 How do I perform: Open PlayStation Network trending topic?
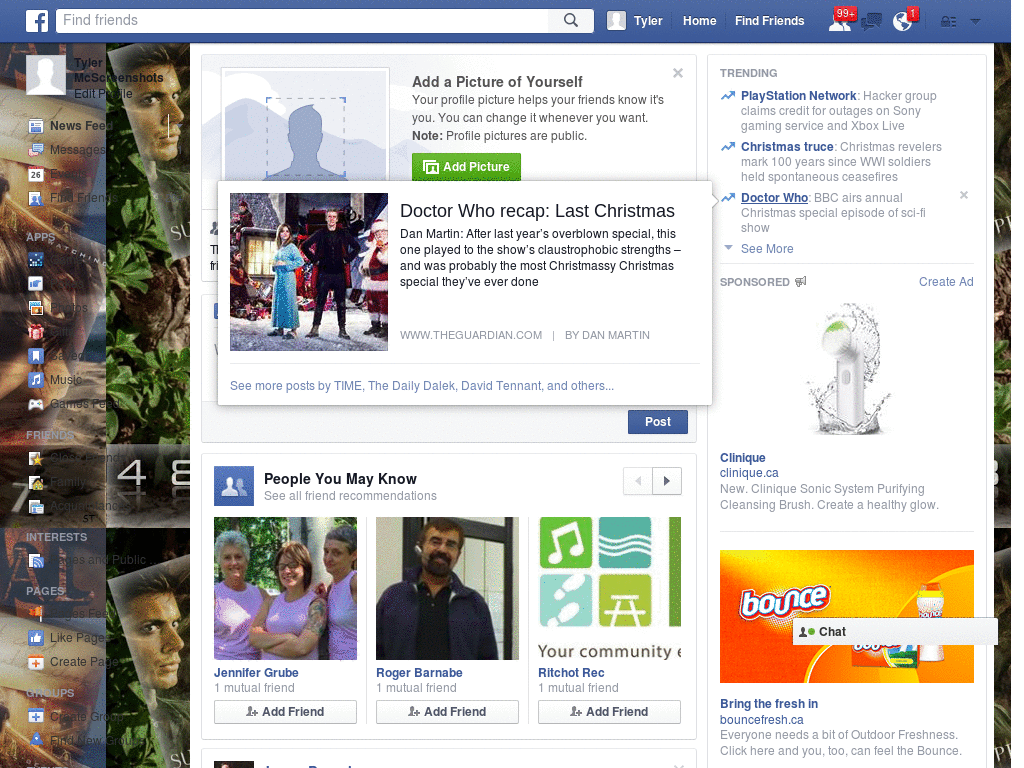click(x=798, y=96)
